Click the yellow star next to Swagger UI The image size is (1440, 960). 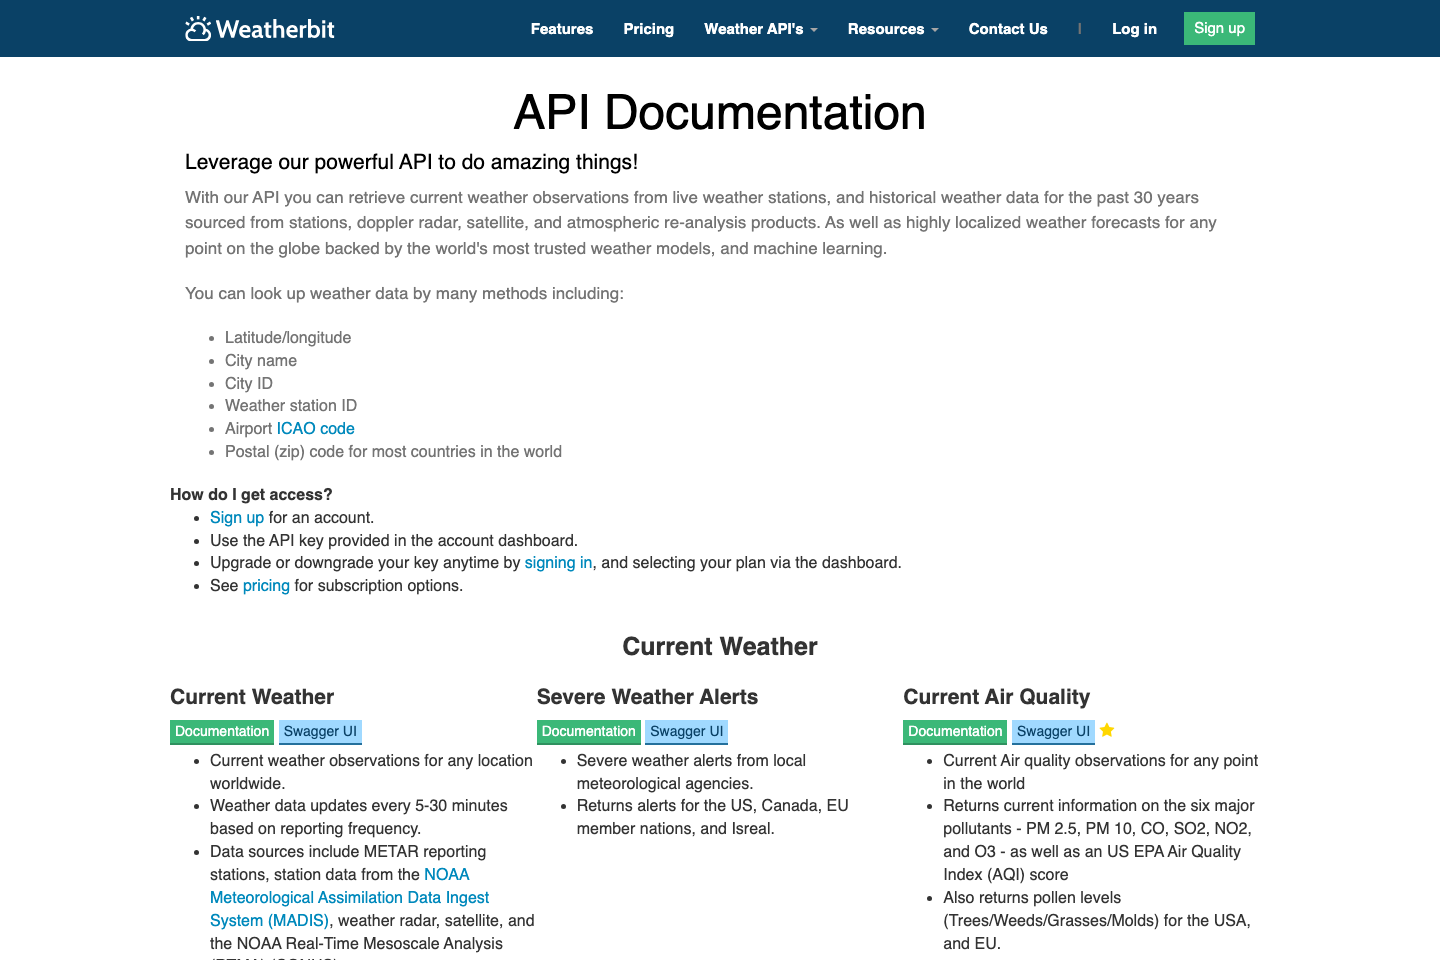tap(1106, 730)
